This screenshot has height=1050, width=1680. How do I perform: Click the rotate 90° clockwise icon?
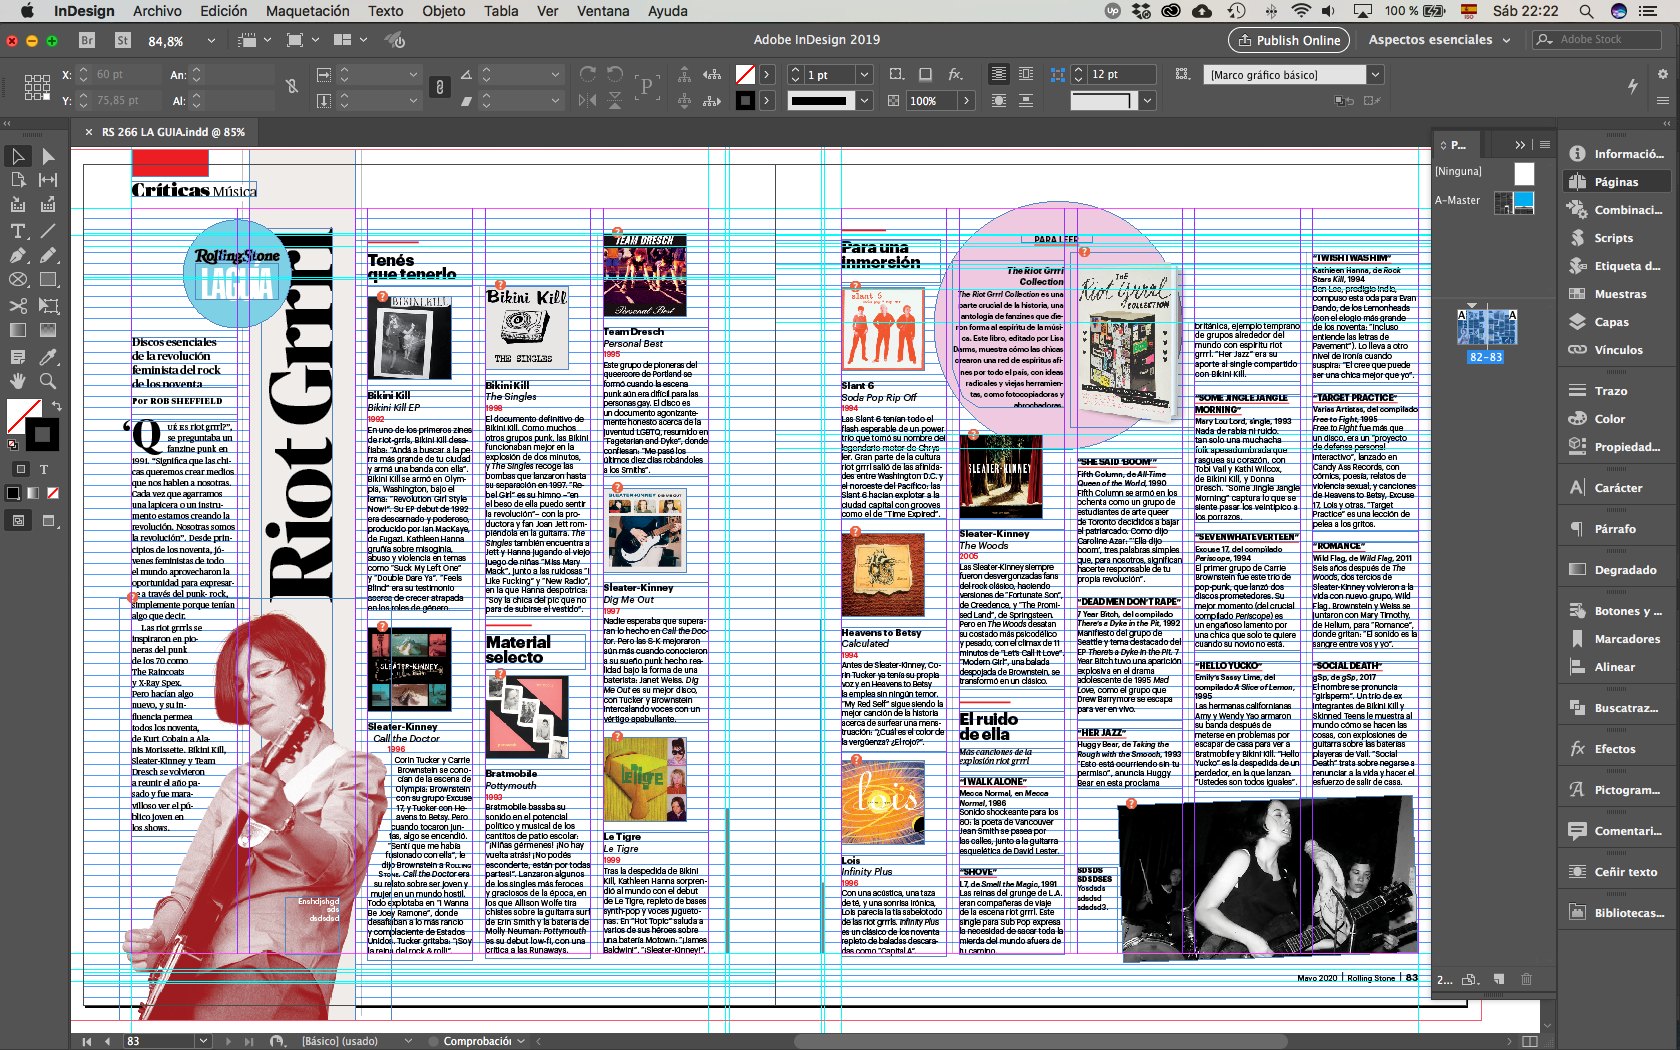[x=588, y=74]
